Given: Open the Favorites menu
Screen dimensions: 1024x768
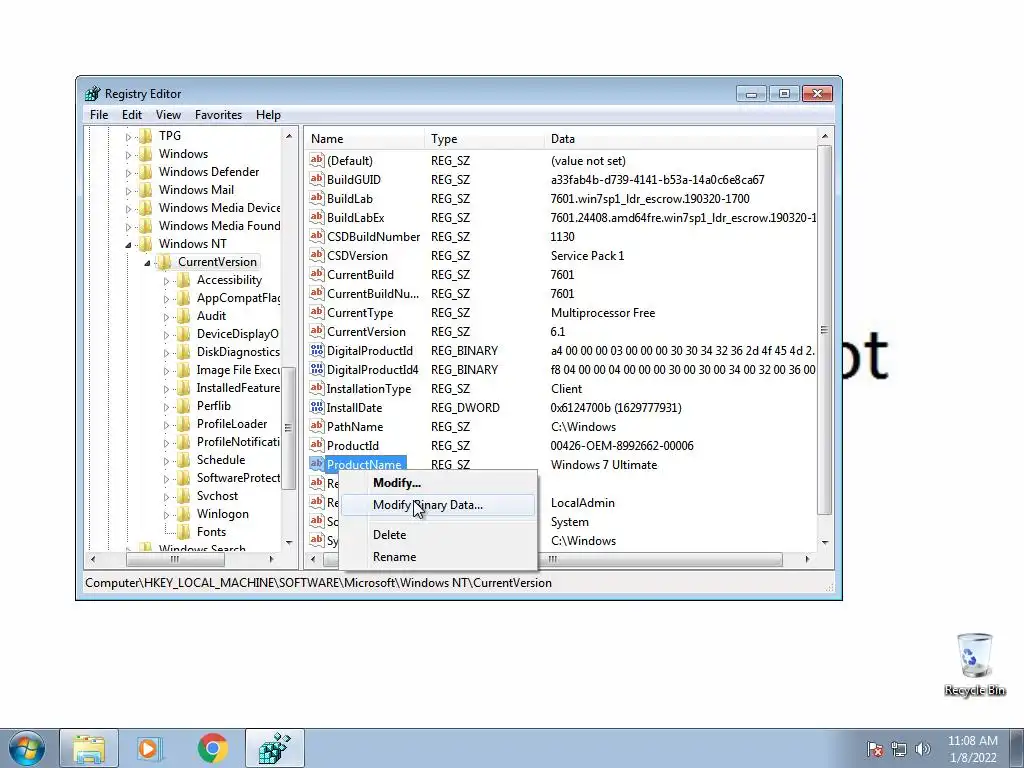Looking at the screenshot, I should tap(218, 114).
